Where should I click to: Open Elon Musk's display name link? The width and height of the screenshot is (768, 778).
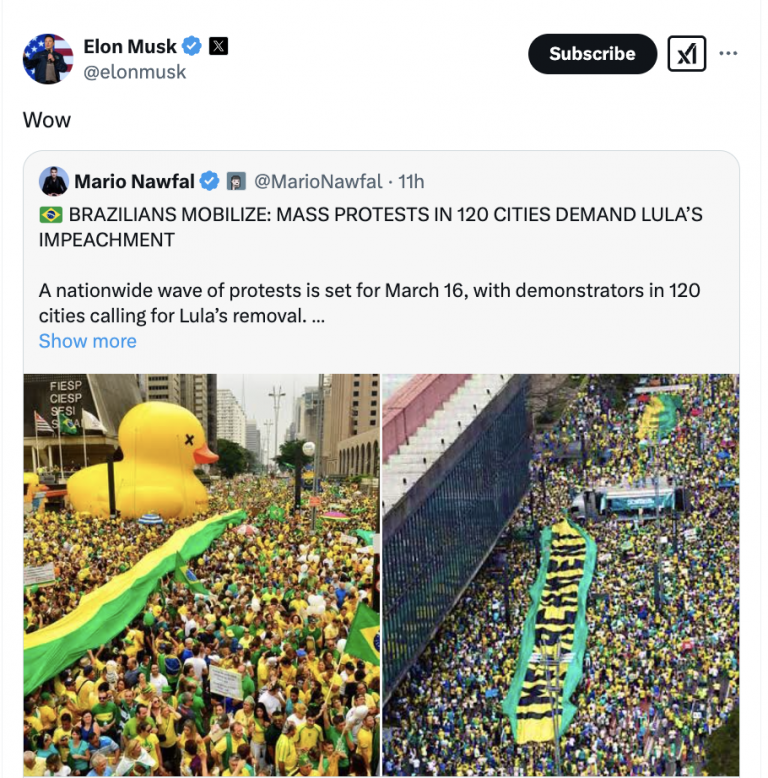[129, 46]
